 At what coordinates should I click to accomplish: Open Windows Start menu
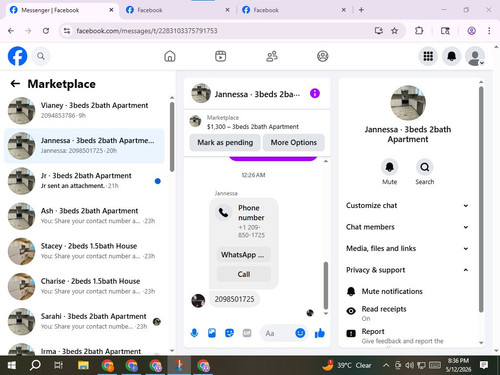12,365
